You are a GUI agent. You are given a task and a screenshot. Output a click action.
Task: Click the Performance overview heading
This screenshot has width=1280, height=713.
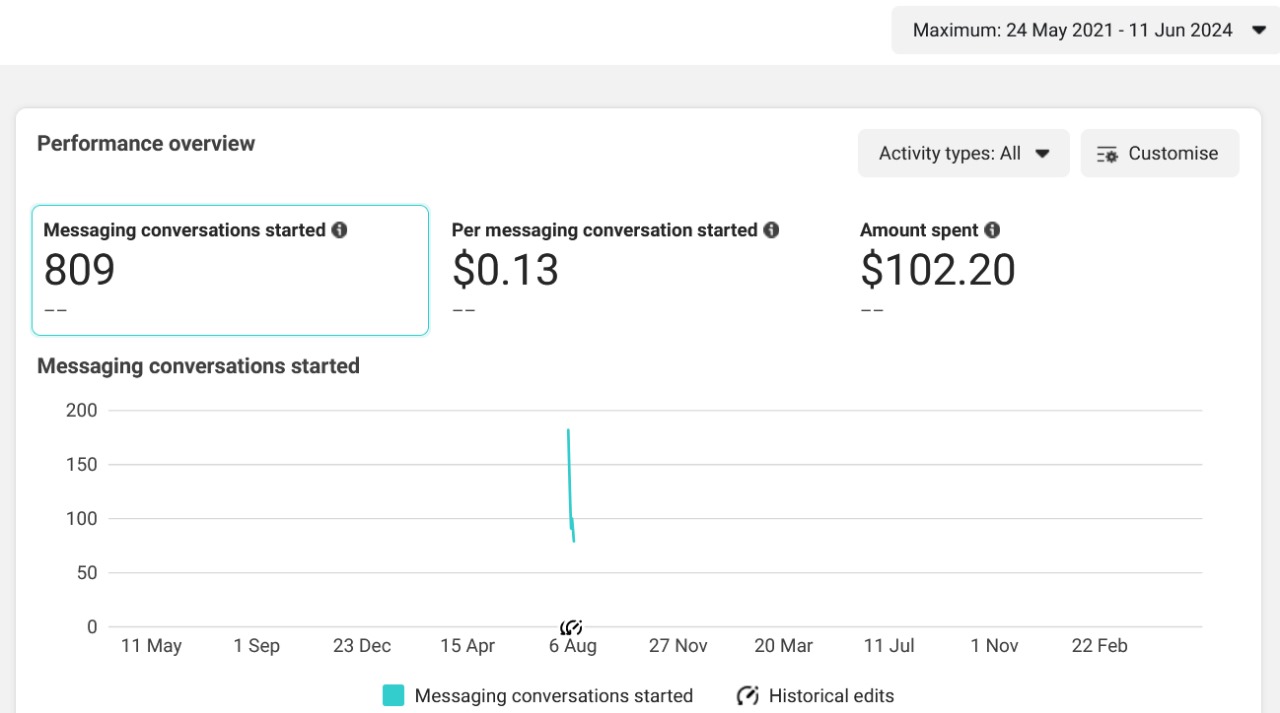click(146, 143)
